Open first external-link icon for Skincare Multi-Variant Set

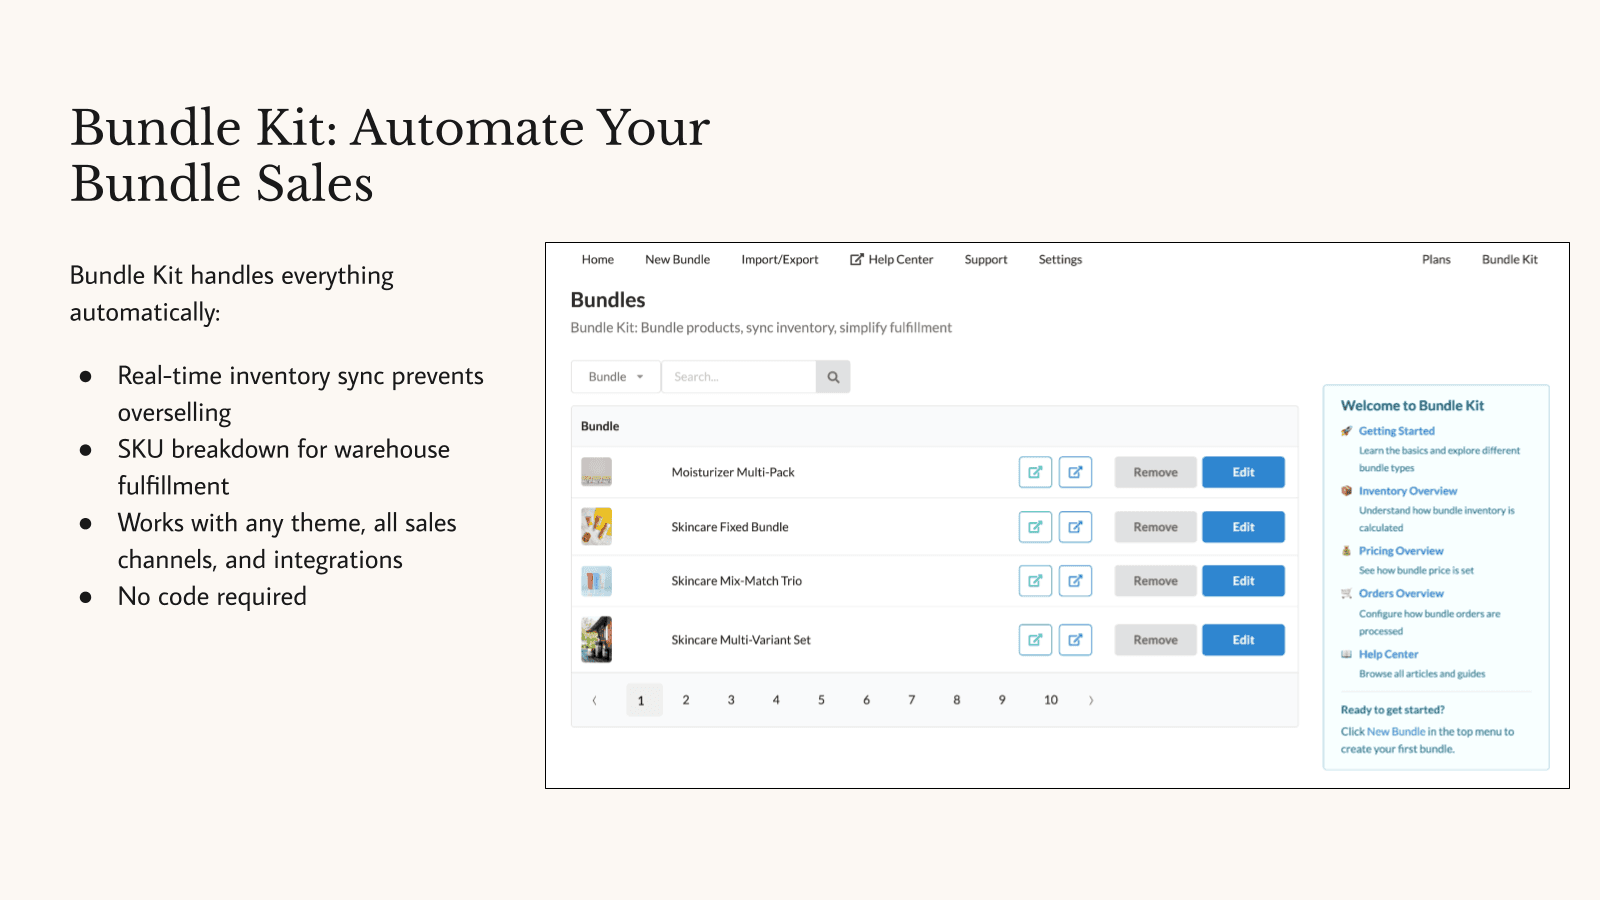(1035, 640)
